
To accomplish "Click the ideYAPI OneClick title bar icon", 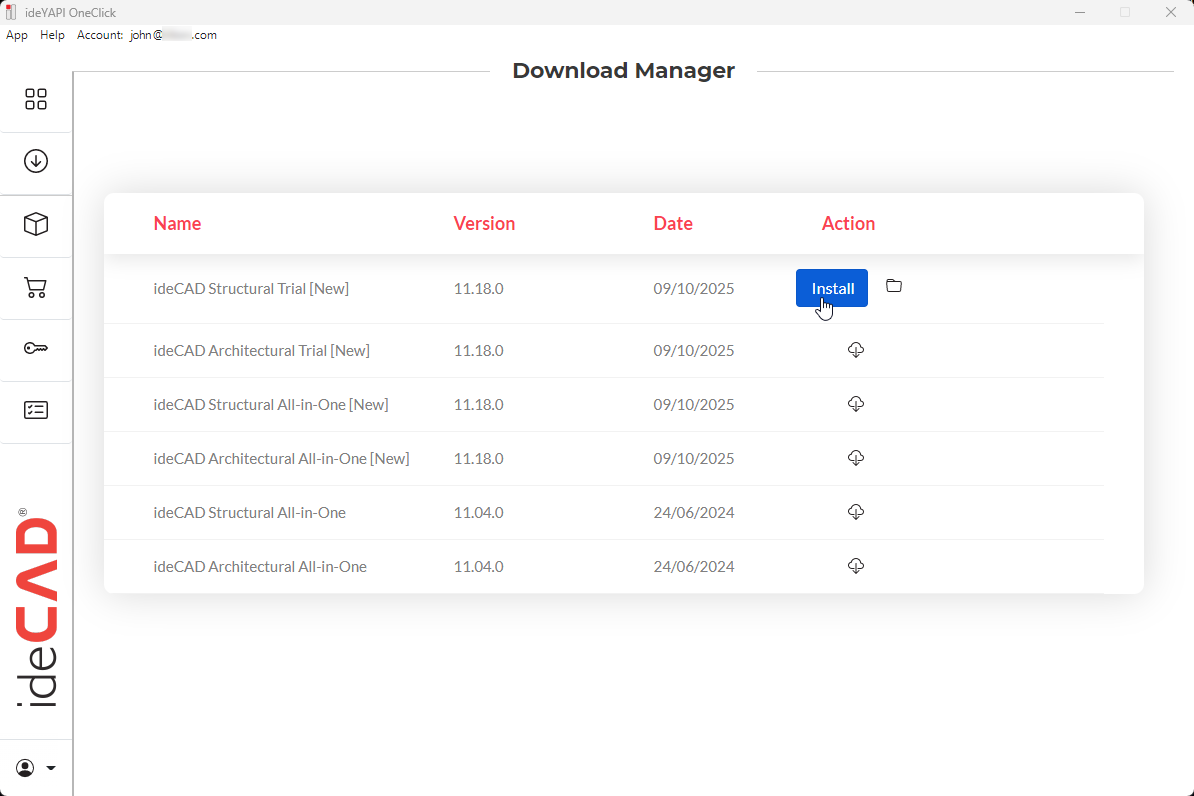I will point(11,12).
